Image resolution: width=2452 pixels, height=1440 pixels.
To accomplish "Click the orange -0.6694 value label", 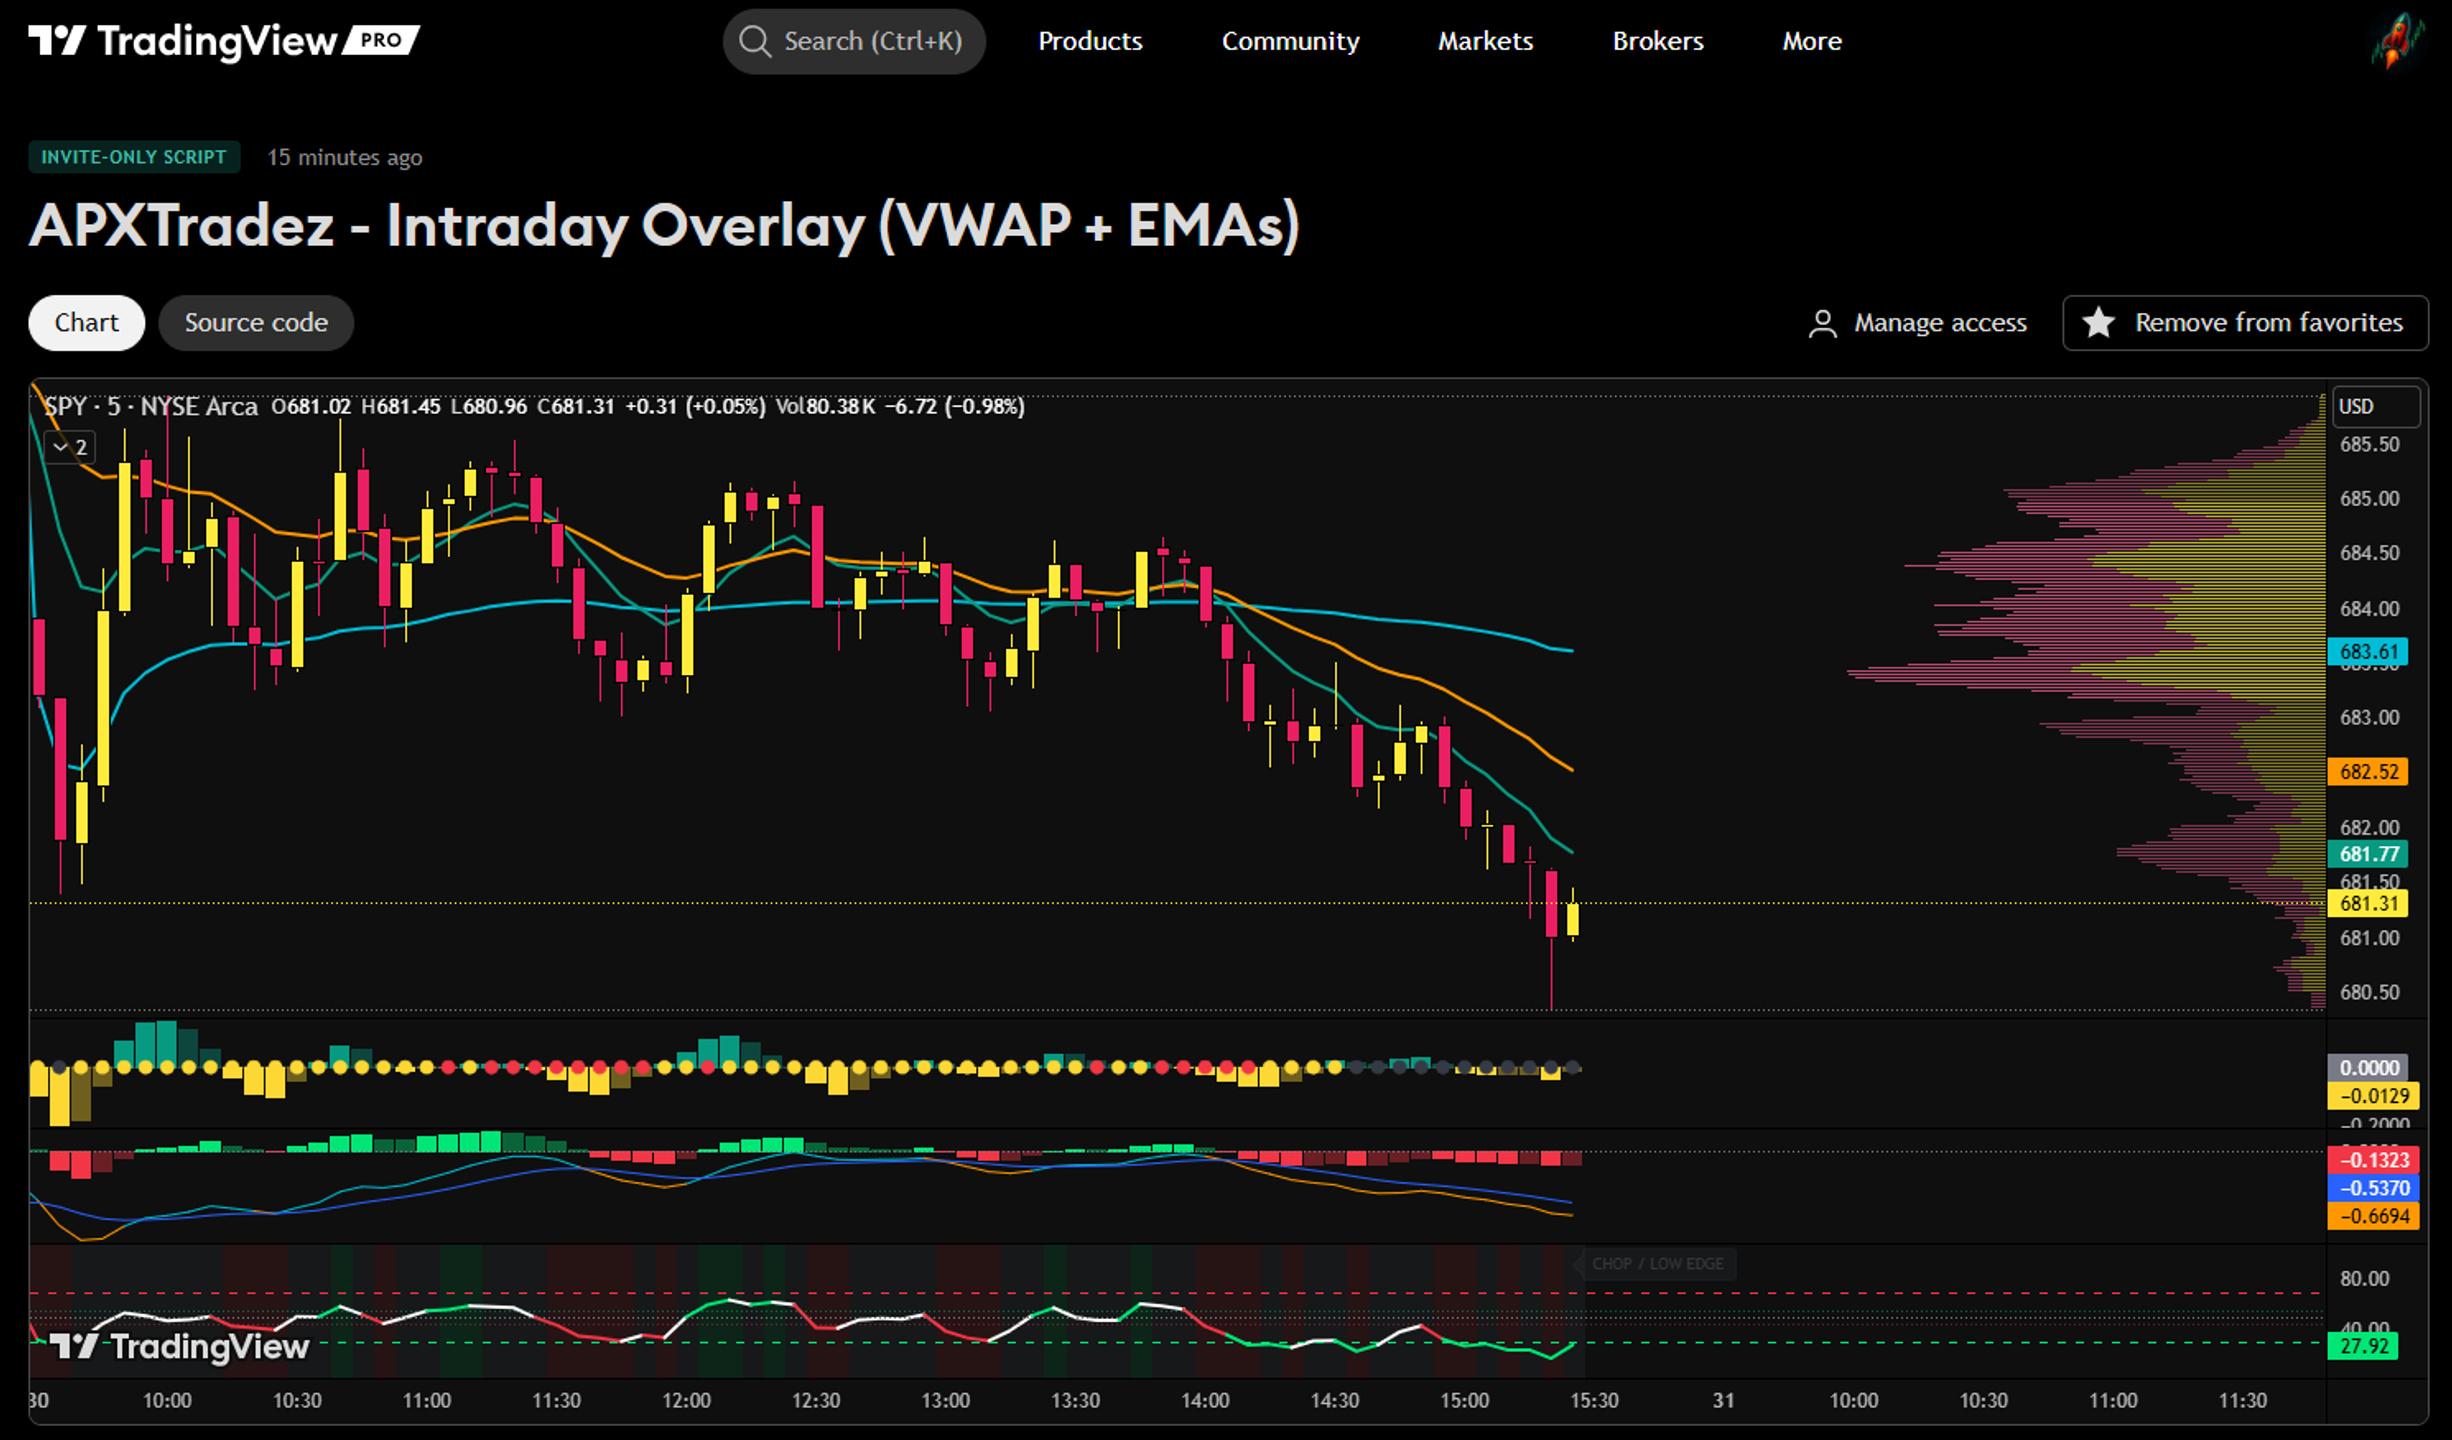I will 2374,1216.
